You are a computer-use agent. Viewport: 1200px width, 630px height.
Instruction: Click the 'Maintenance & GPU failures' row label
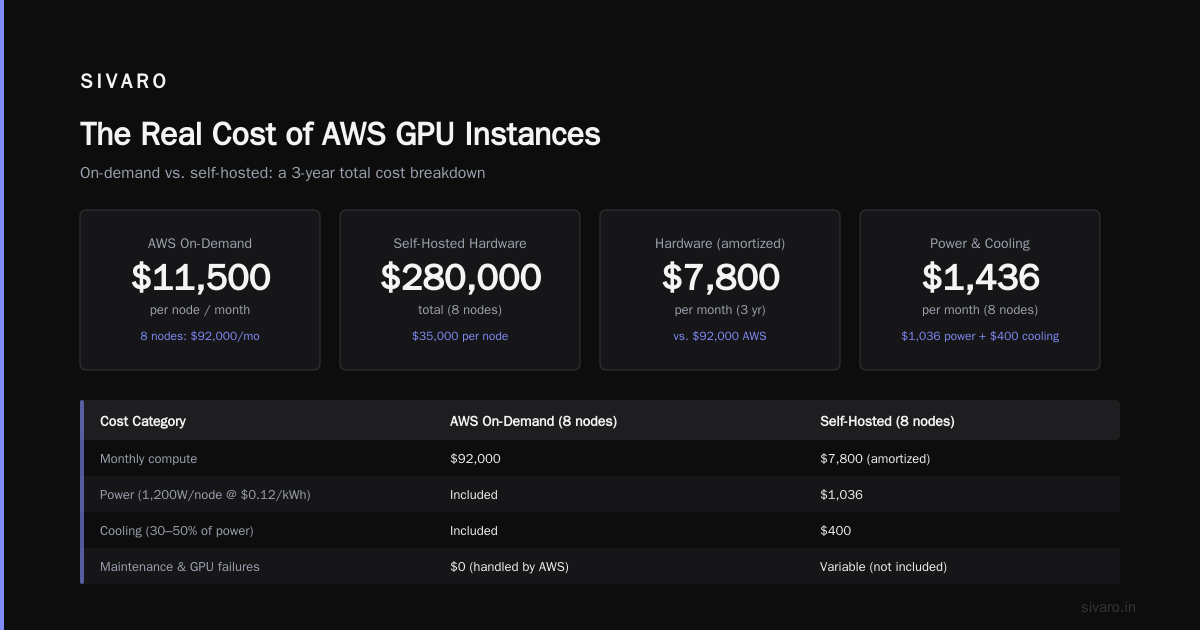click(x=180, y=567)
